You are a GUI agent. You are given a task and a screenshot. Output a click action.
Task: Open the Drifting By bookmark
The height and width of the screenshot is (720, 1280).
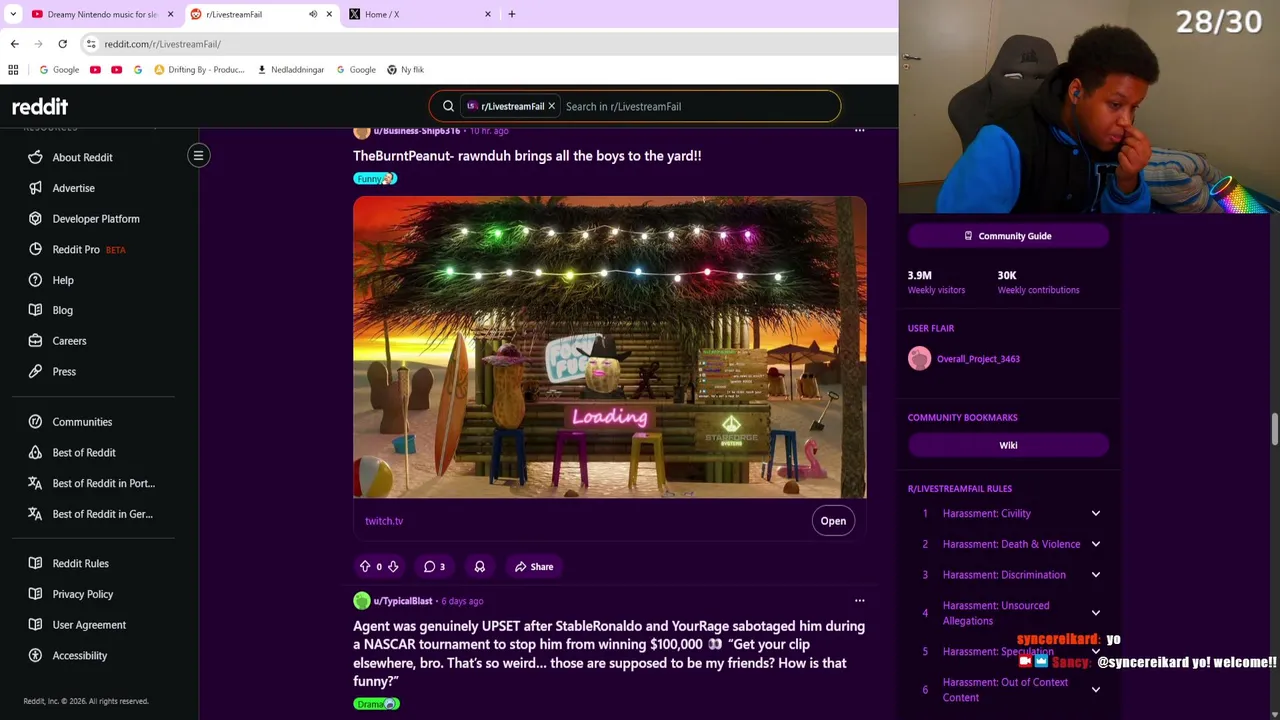tap(199, 70)
